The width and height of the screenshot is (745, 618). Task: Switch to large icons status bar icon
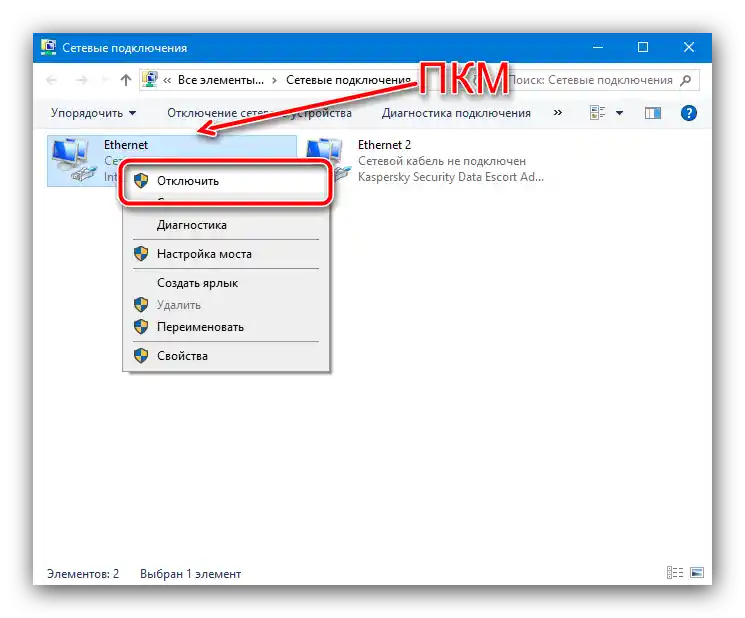[x=697, y=572]
